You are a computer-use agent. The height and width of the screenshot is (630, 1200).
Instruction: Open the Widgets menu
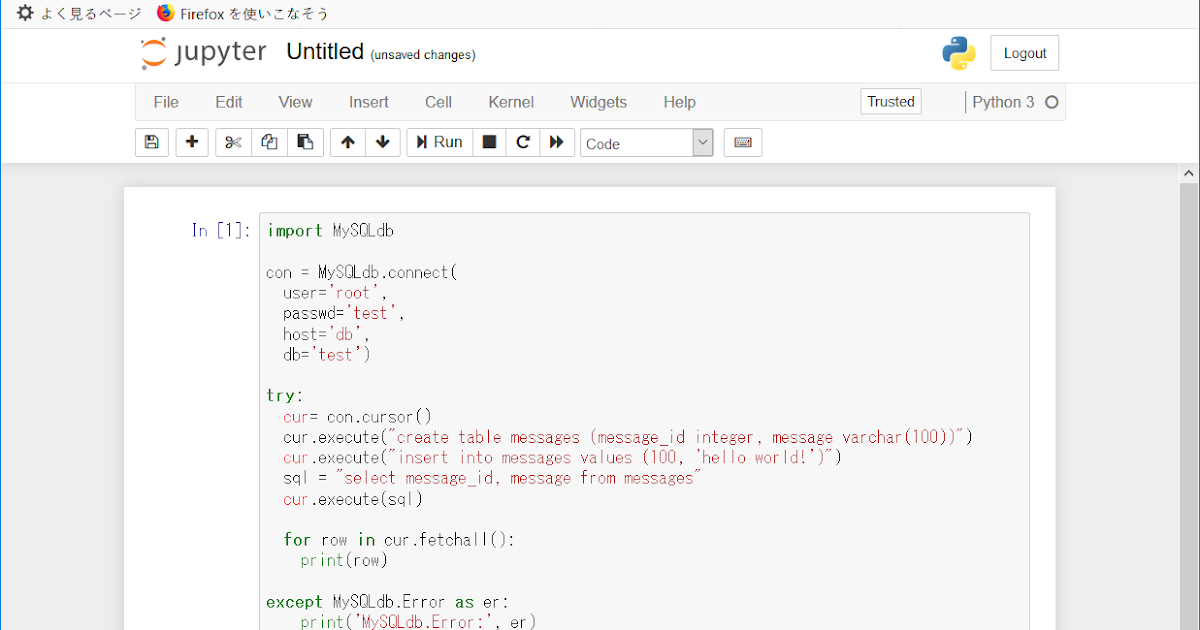coord(598,102)
